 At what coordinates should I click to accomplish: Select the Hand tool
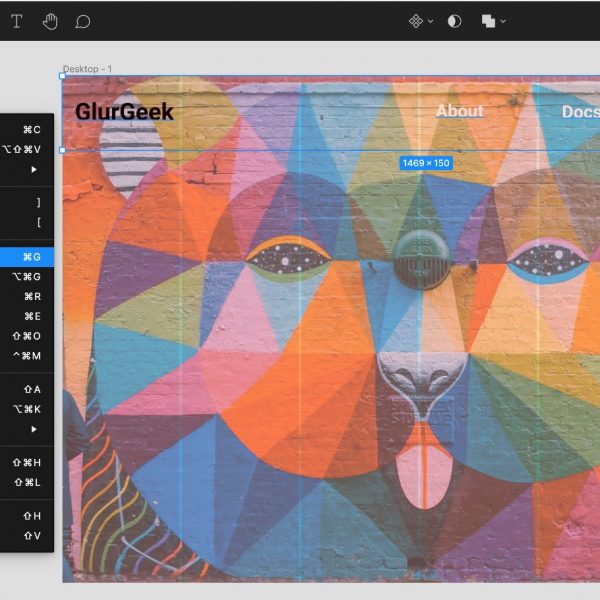(x=49, y=21)
